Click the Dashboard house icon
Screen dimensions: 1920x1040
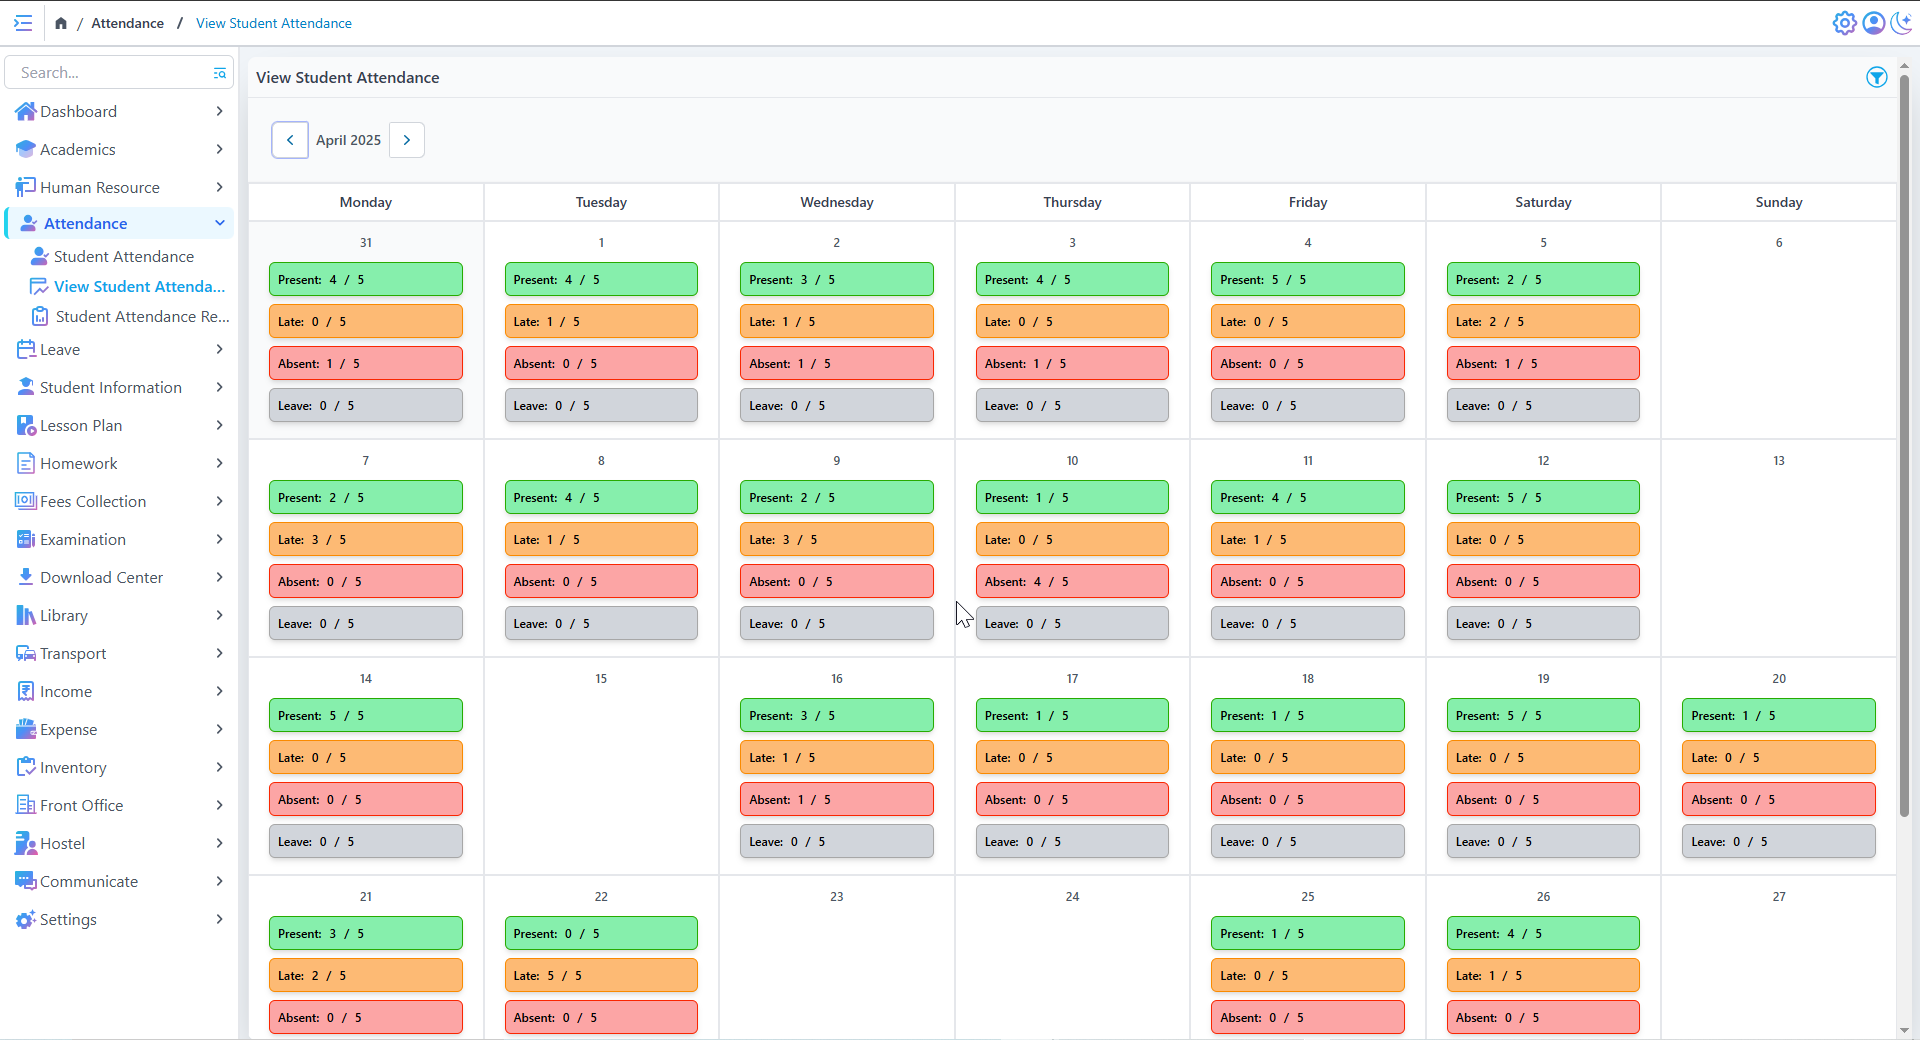[25, 111]
